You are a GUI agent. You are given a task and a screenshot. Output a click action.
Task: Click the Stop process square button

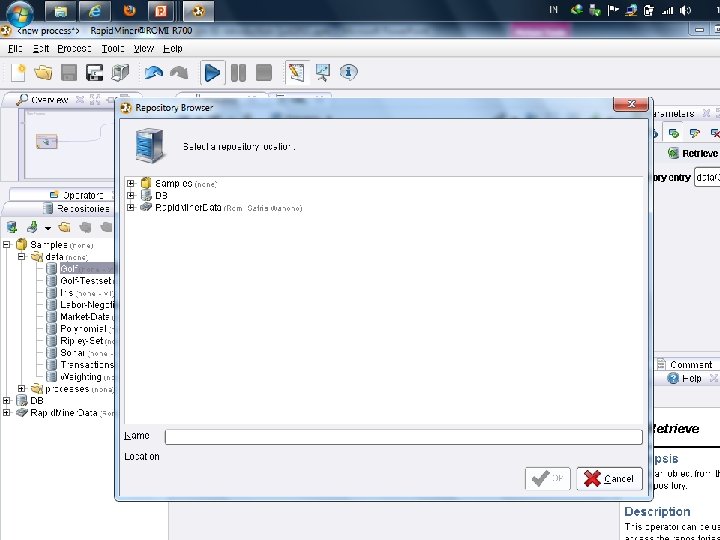[264, 73]
